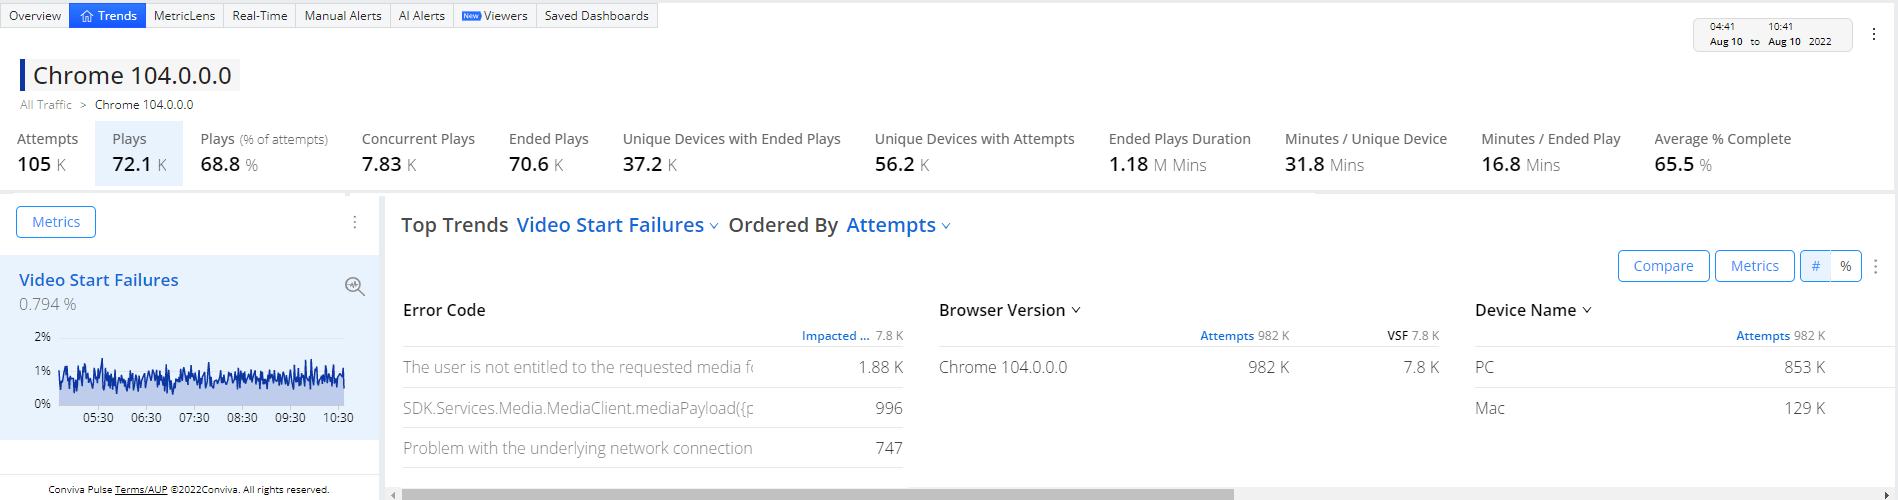Follow the All Traffic breadcrumb link
Image resolution: width=1898 pixels, height=500 pixels.
tap(46, 105)
